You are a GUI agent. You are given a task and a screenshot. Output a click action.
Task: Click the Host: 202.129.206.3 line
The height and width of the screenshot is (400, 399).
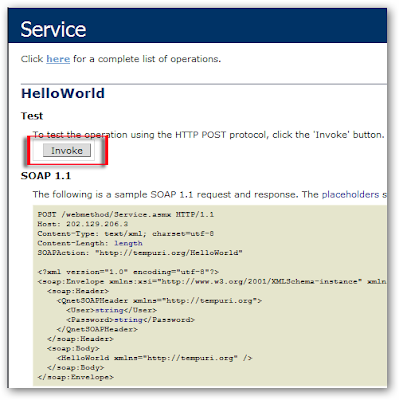coord(83,224)
